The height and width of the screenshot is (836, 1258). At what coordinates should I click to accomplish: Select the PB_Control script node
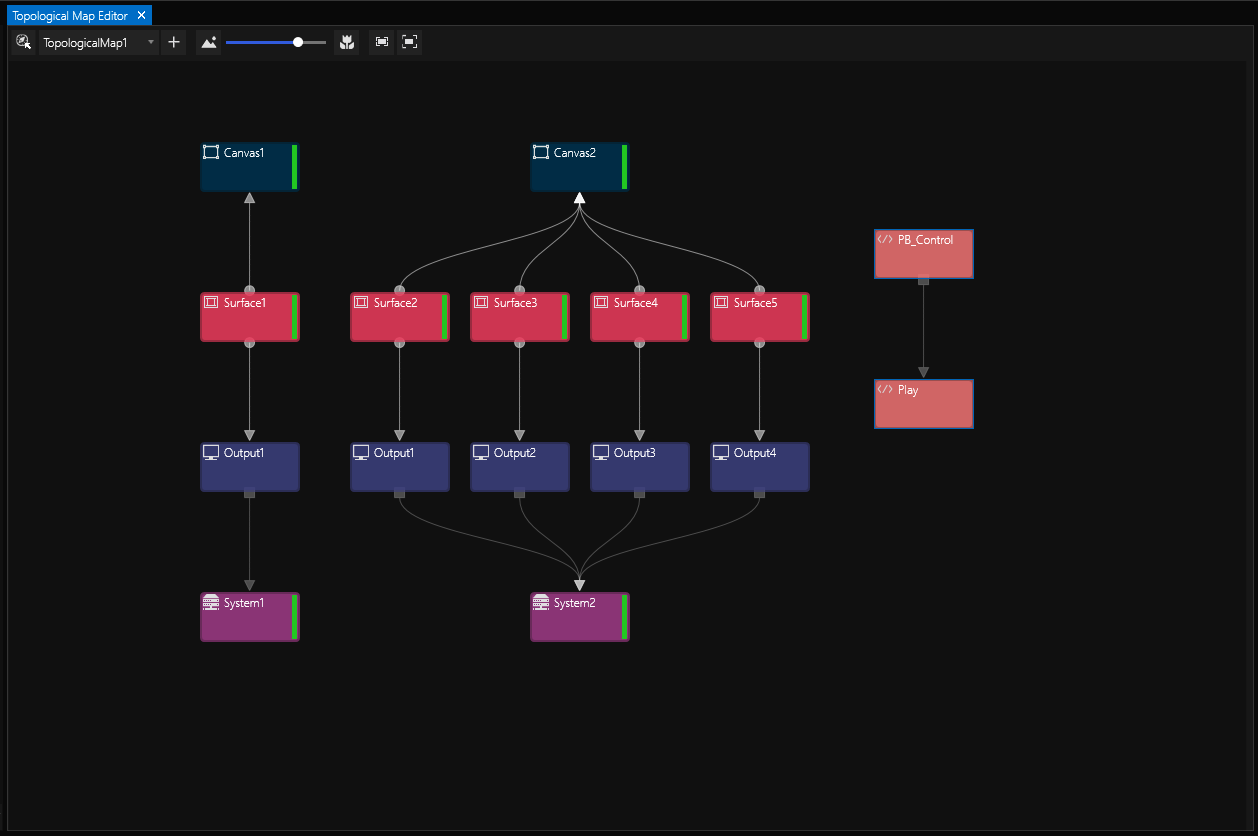[923, 254]
